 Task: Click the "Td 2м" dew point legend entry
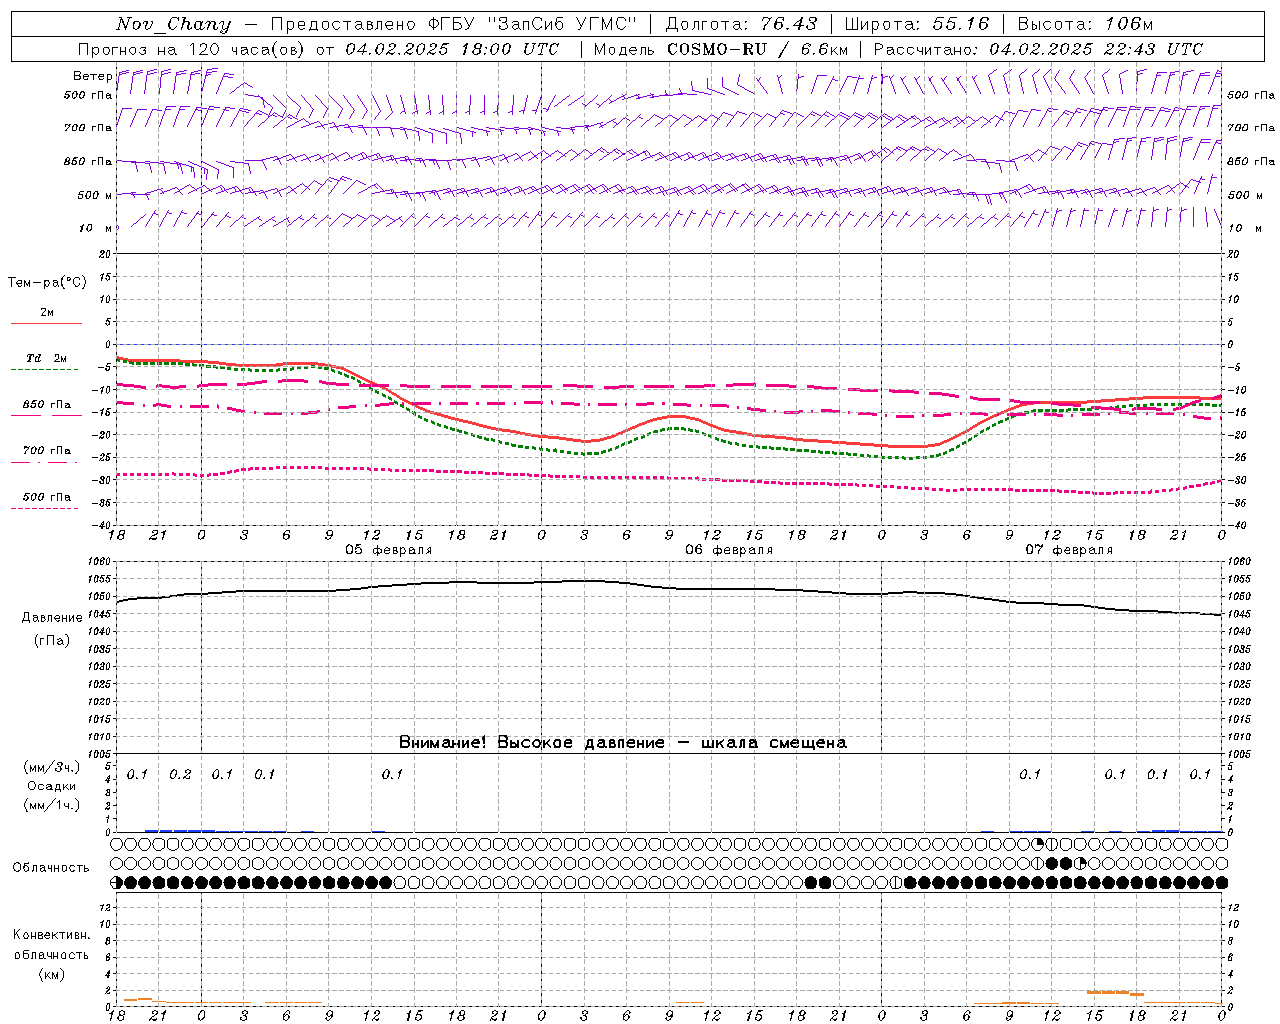(46, 358)
